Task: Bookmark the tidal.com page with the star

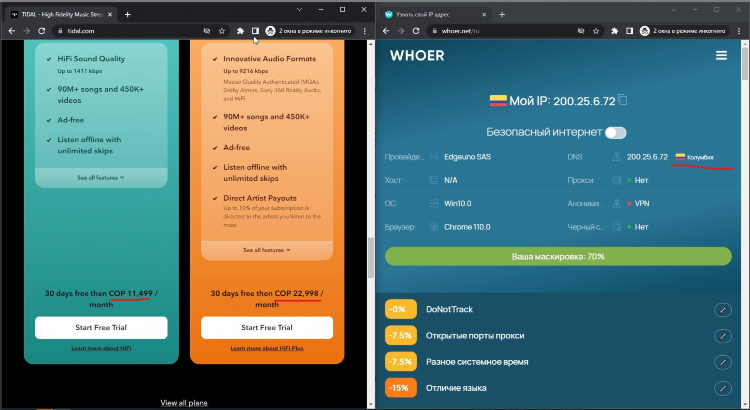Action: (221, 31)
